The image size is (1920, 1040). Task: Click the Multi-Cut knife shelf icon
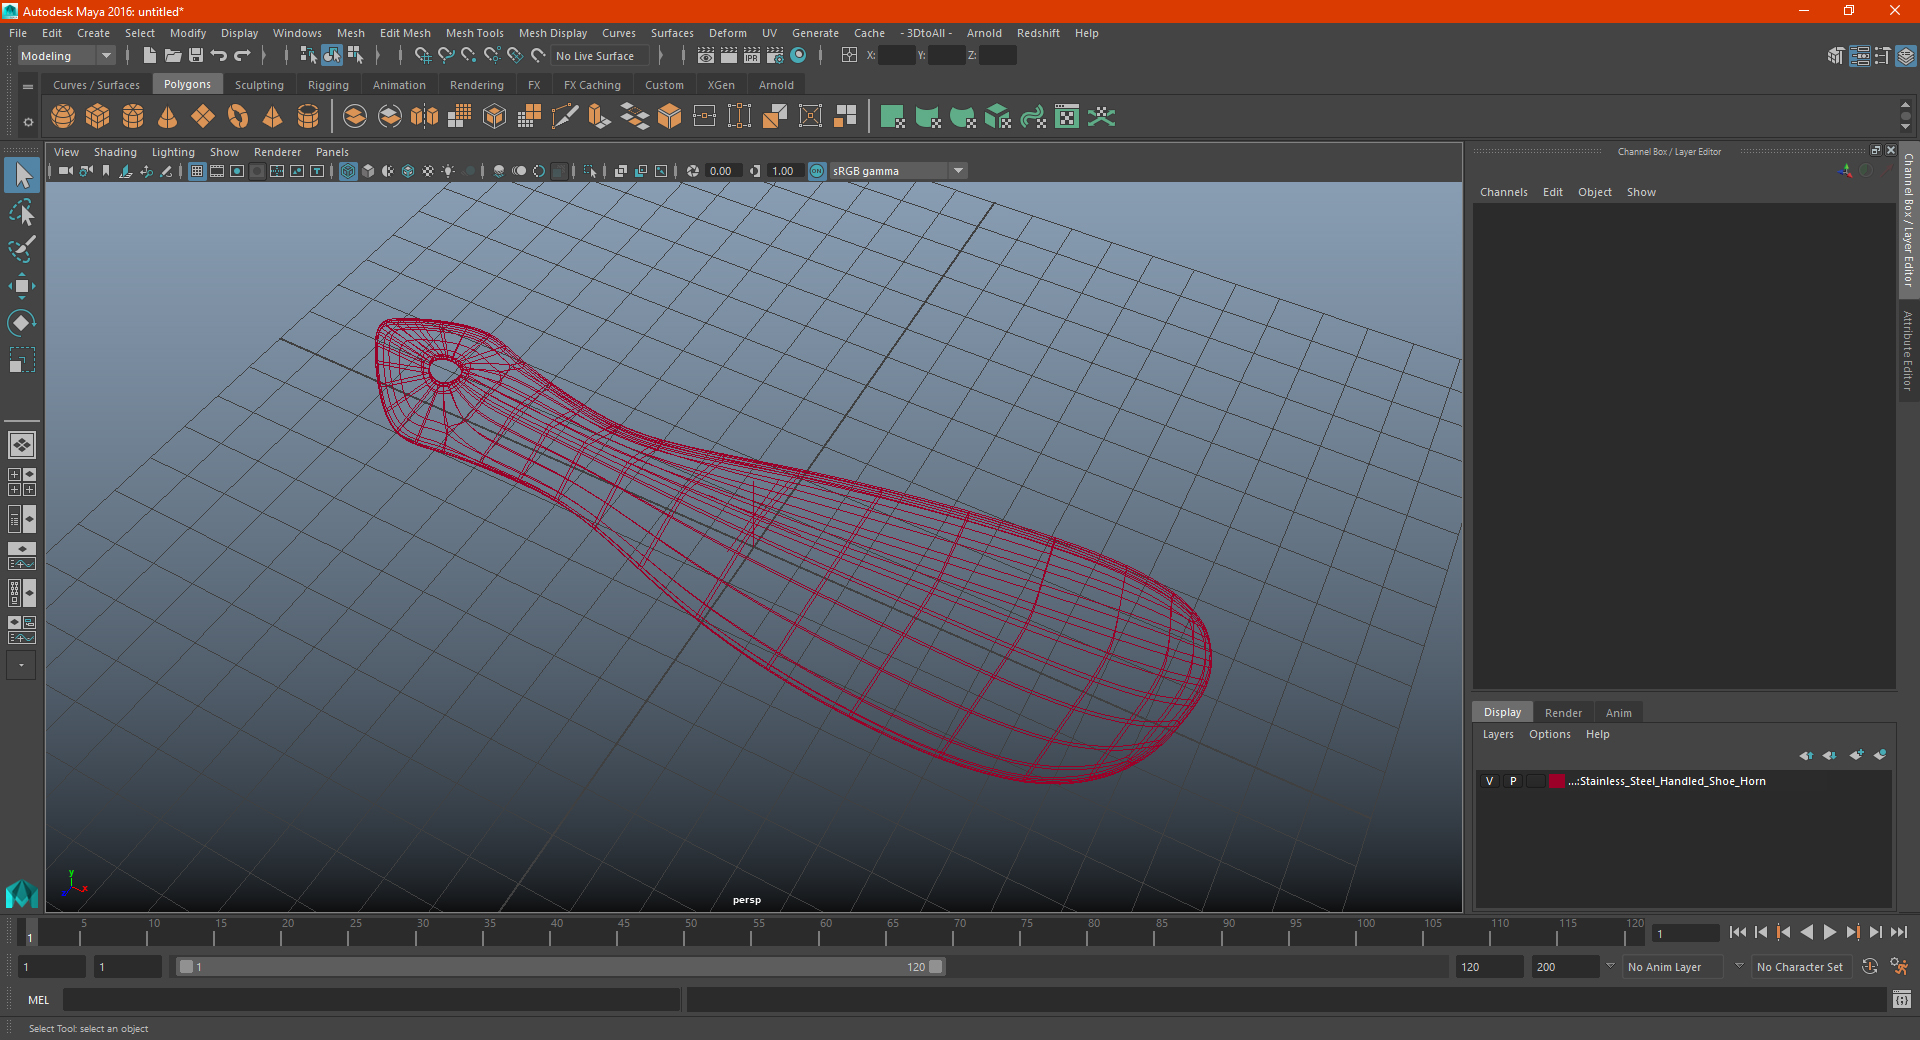(565, 117)
